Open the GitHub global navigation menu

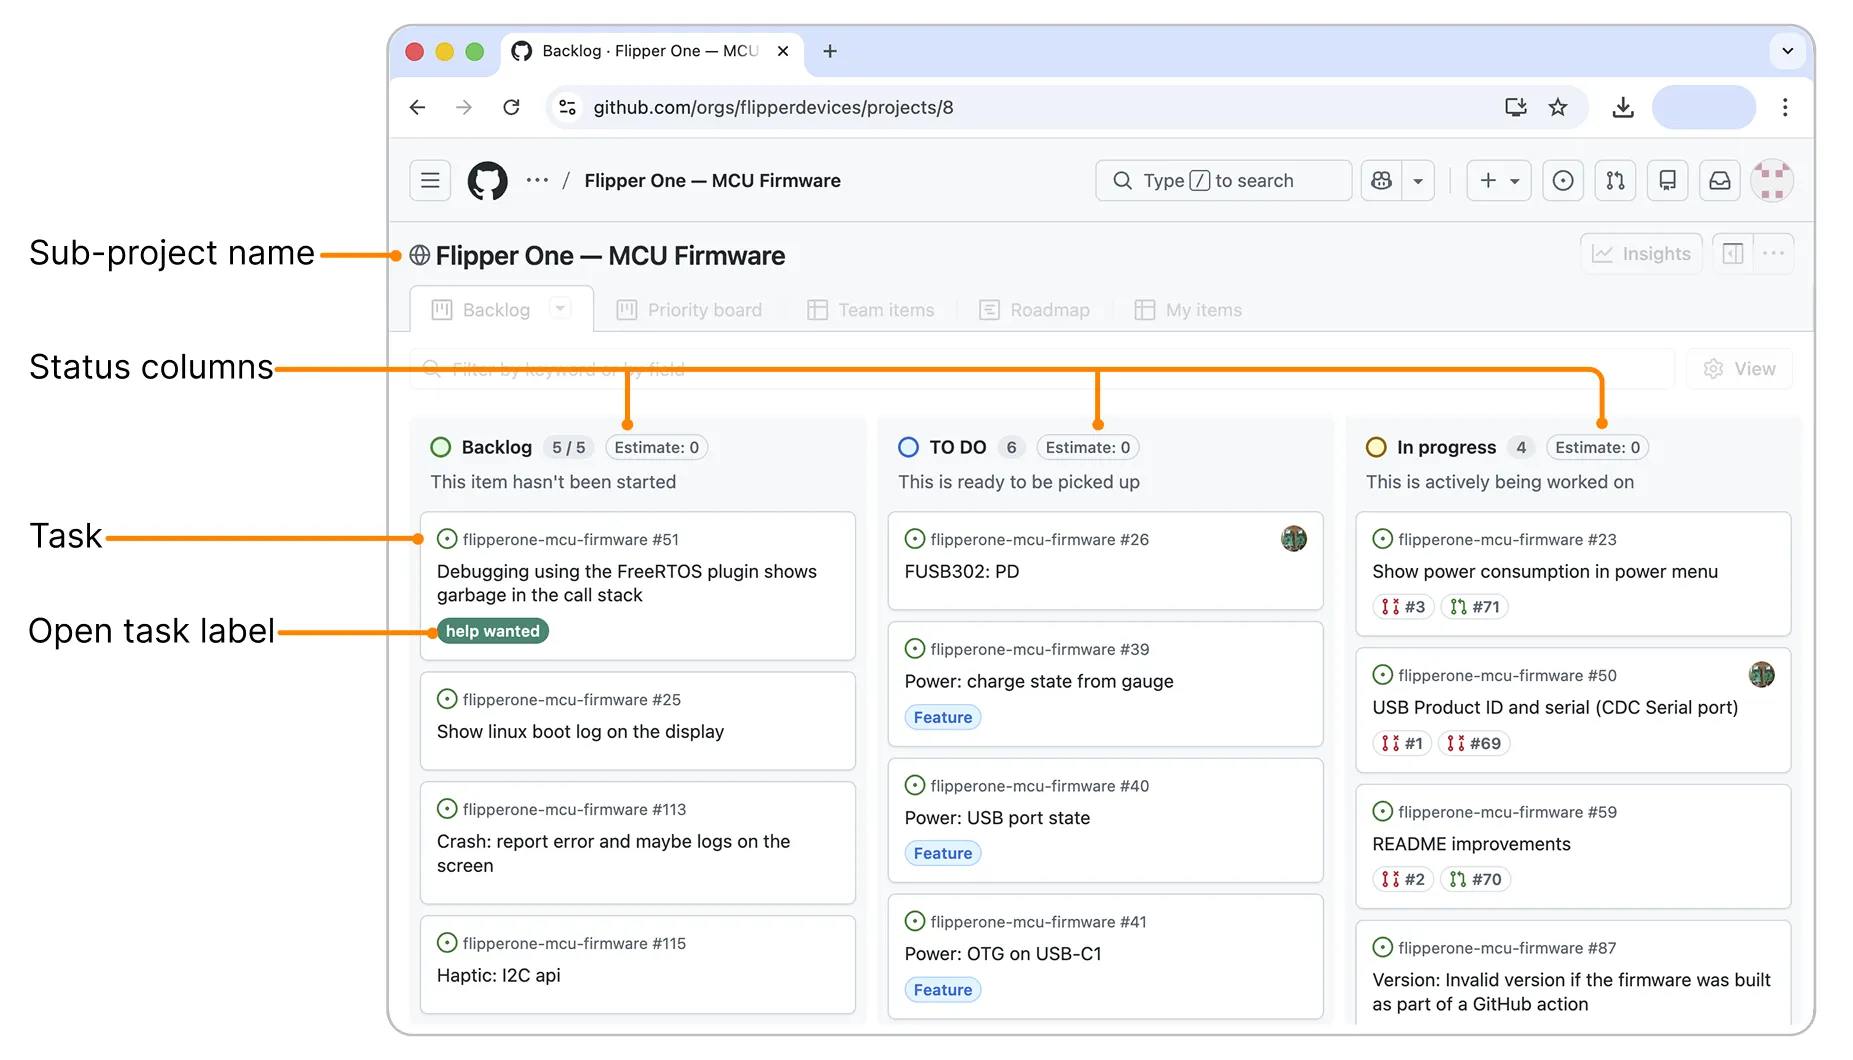(430, 181)
